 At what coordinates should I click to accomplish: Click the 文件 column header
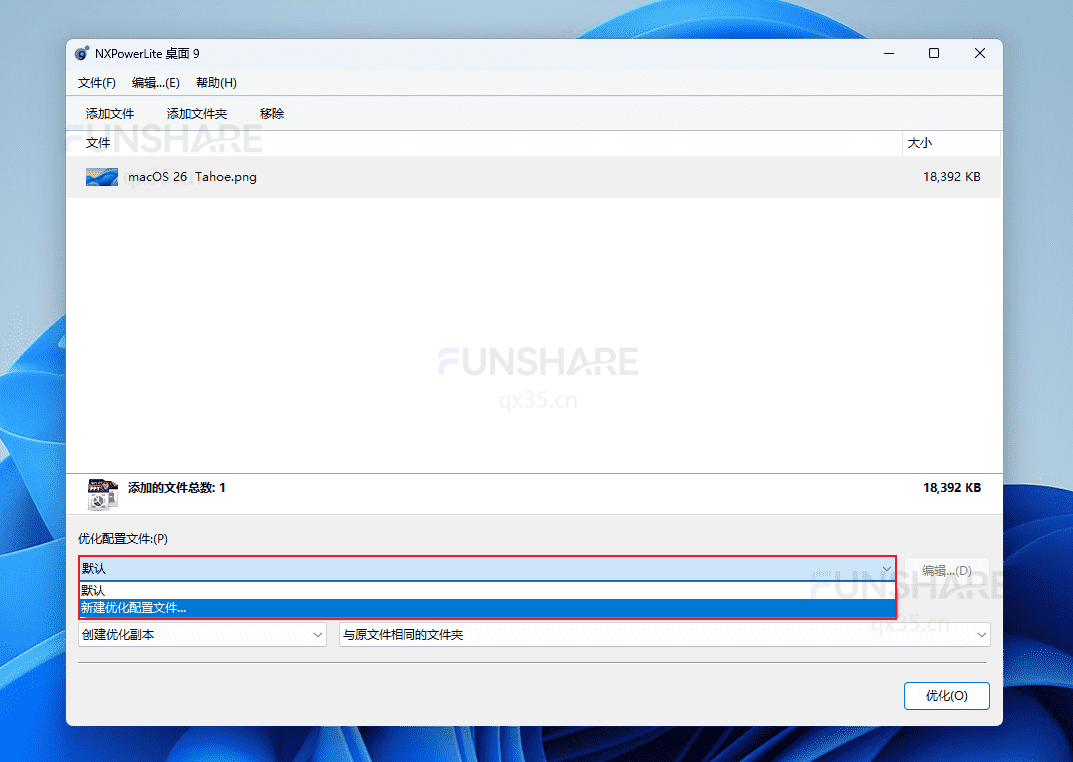pyautogui.click(x=99, y=143)
